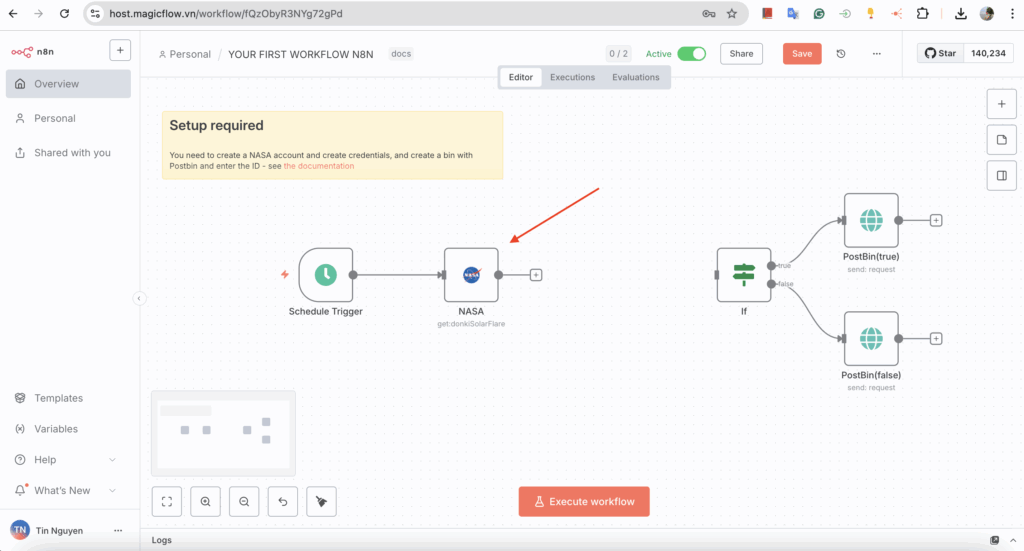Switch to the Evaluations tab

636,77
